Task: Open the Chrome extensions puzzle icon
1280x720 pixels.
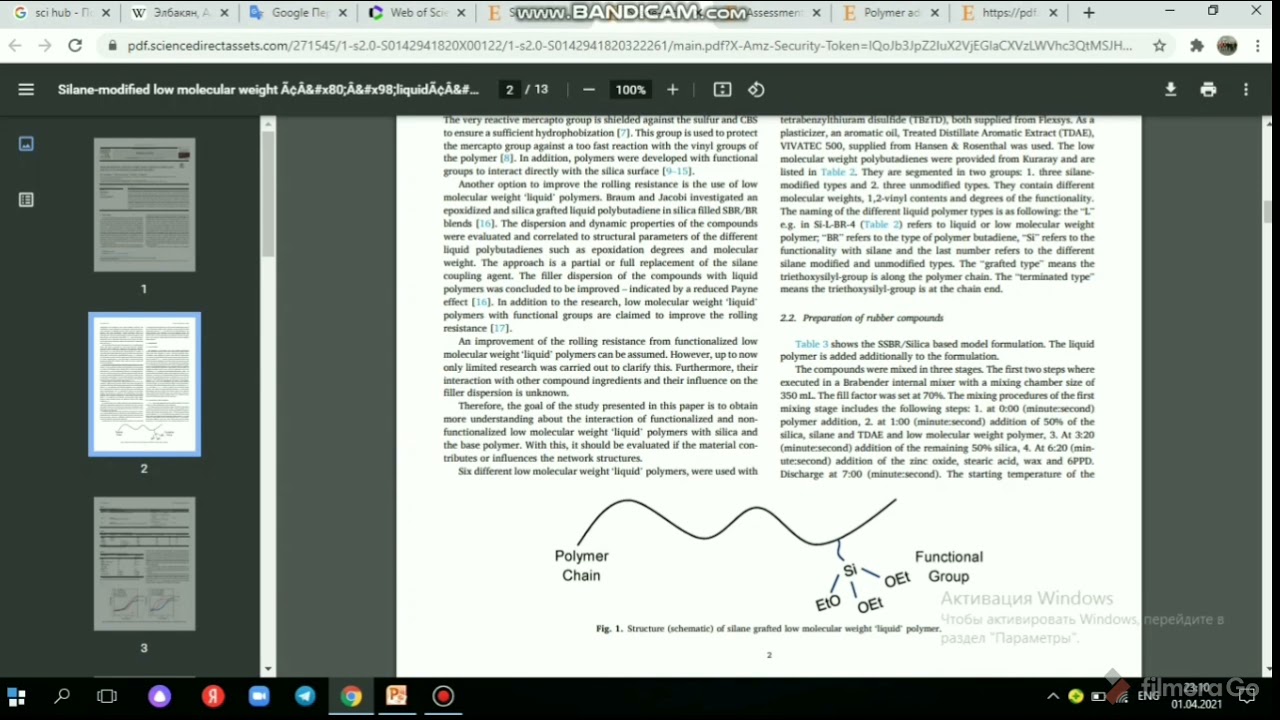Action: [1197, 46]
